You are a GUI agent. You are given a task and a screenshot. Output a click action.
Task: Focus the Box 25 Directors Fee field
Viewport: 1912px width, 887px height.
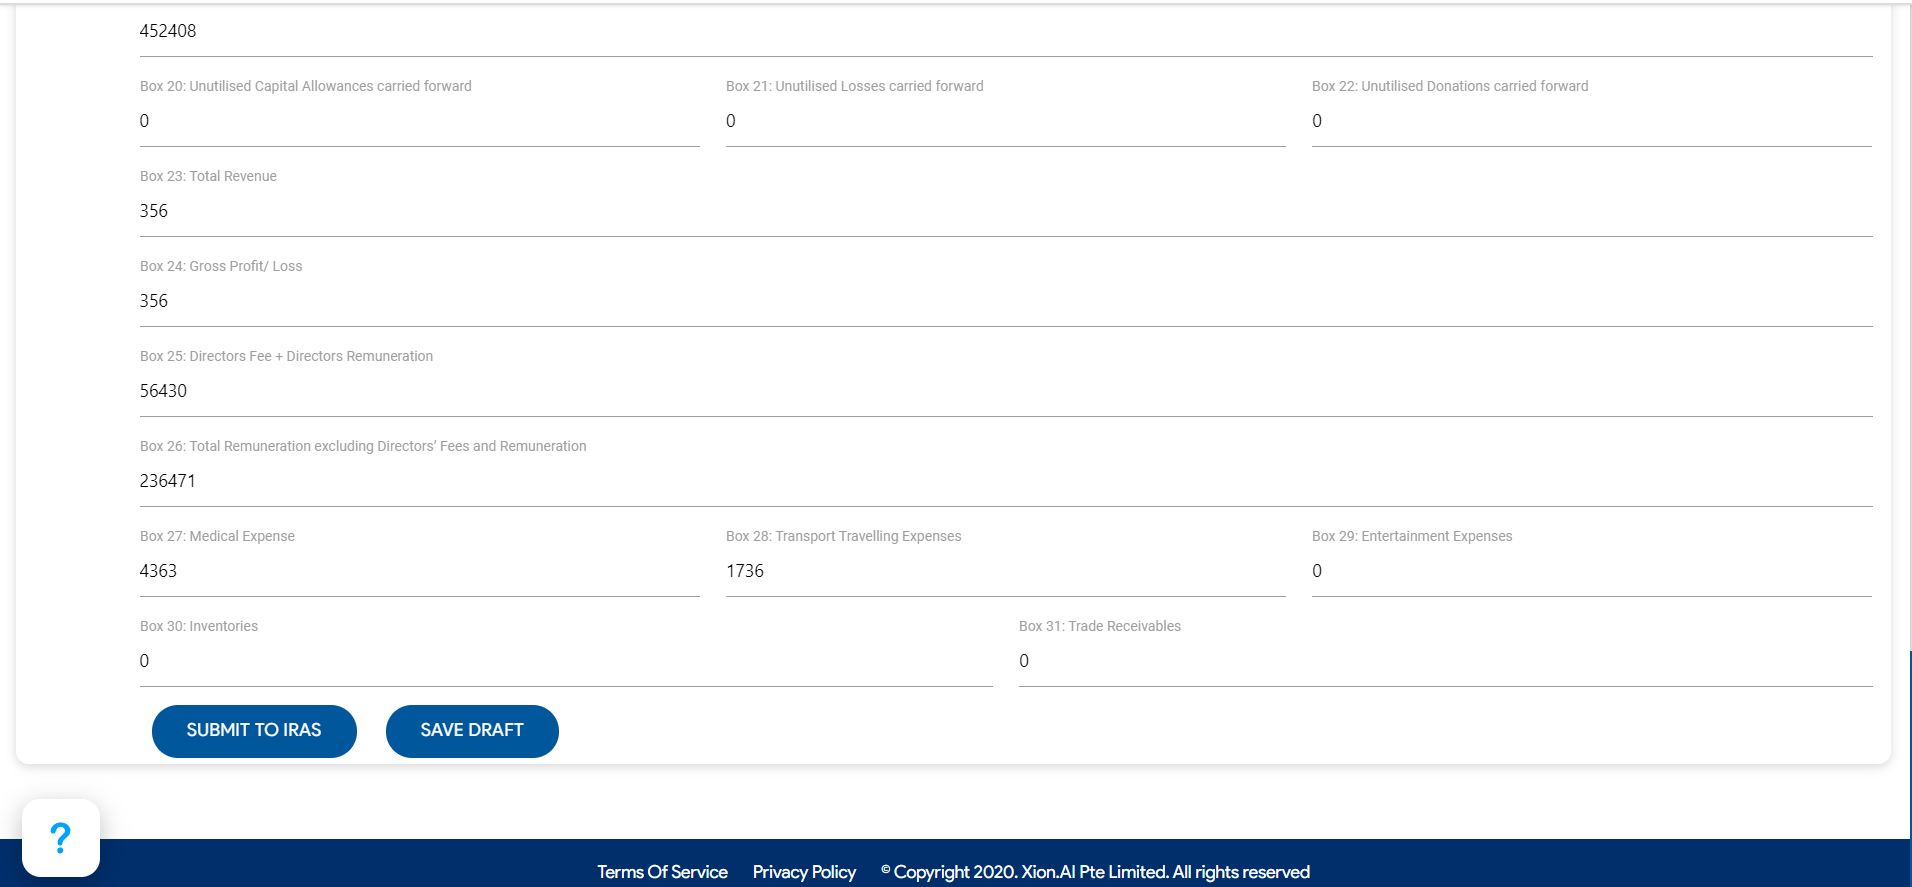(1005, 391)
